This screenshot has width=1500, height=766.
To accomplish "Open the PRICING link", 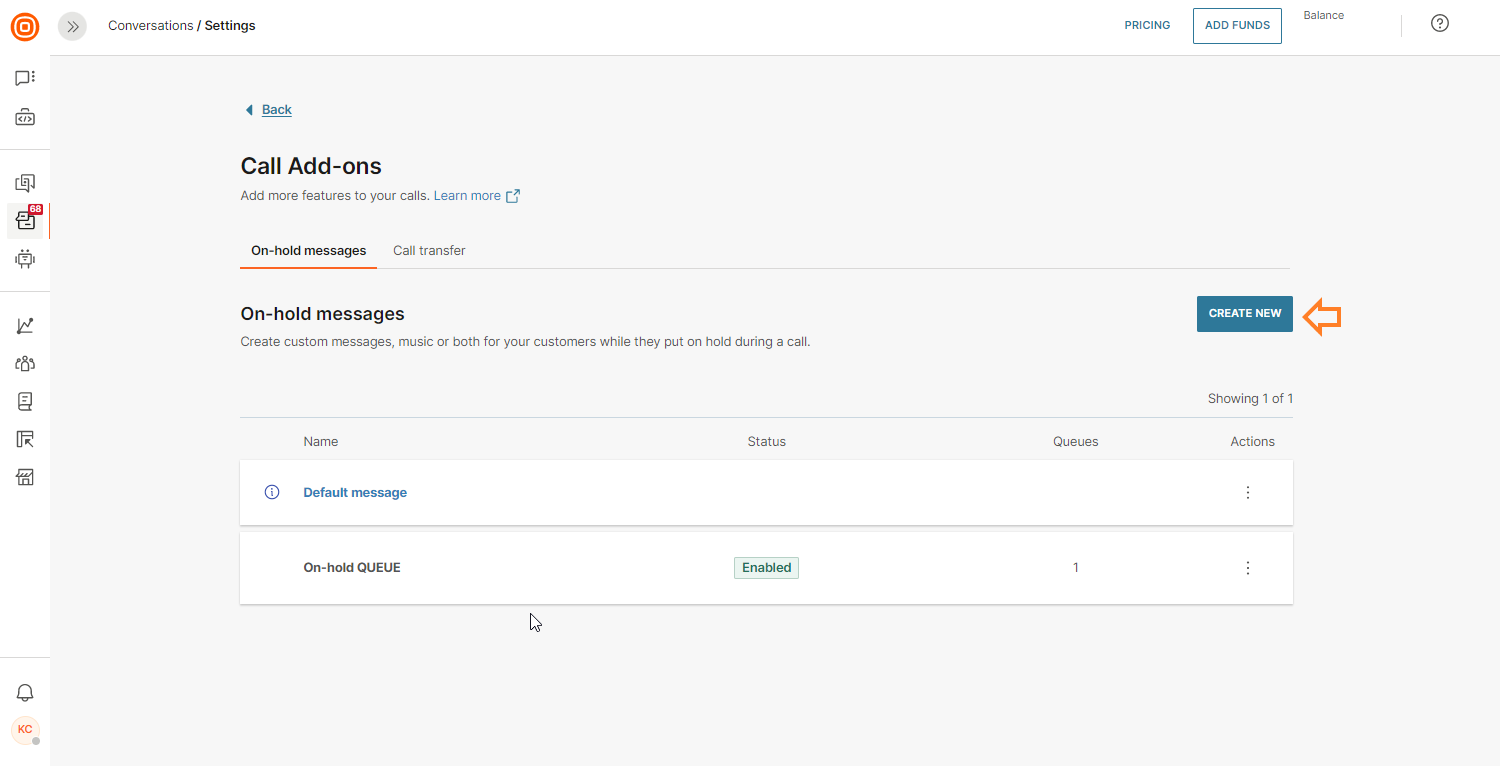I will pos(1147,26).
